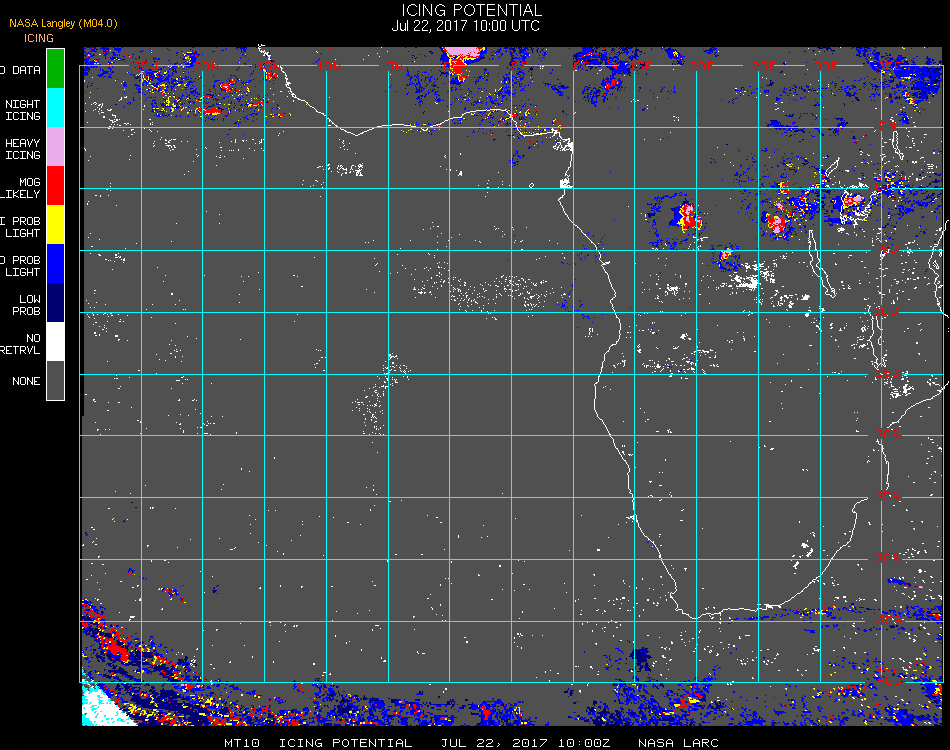The width and height of the screenshot is (950, 750).
Task: Click the 'NONE' legend label
Action: [x=26, y=381]
